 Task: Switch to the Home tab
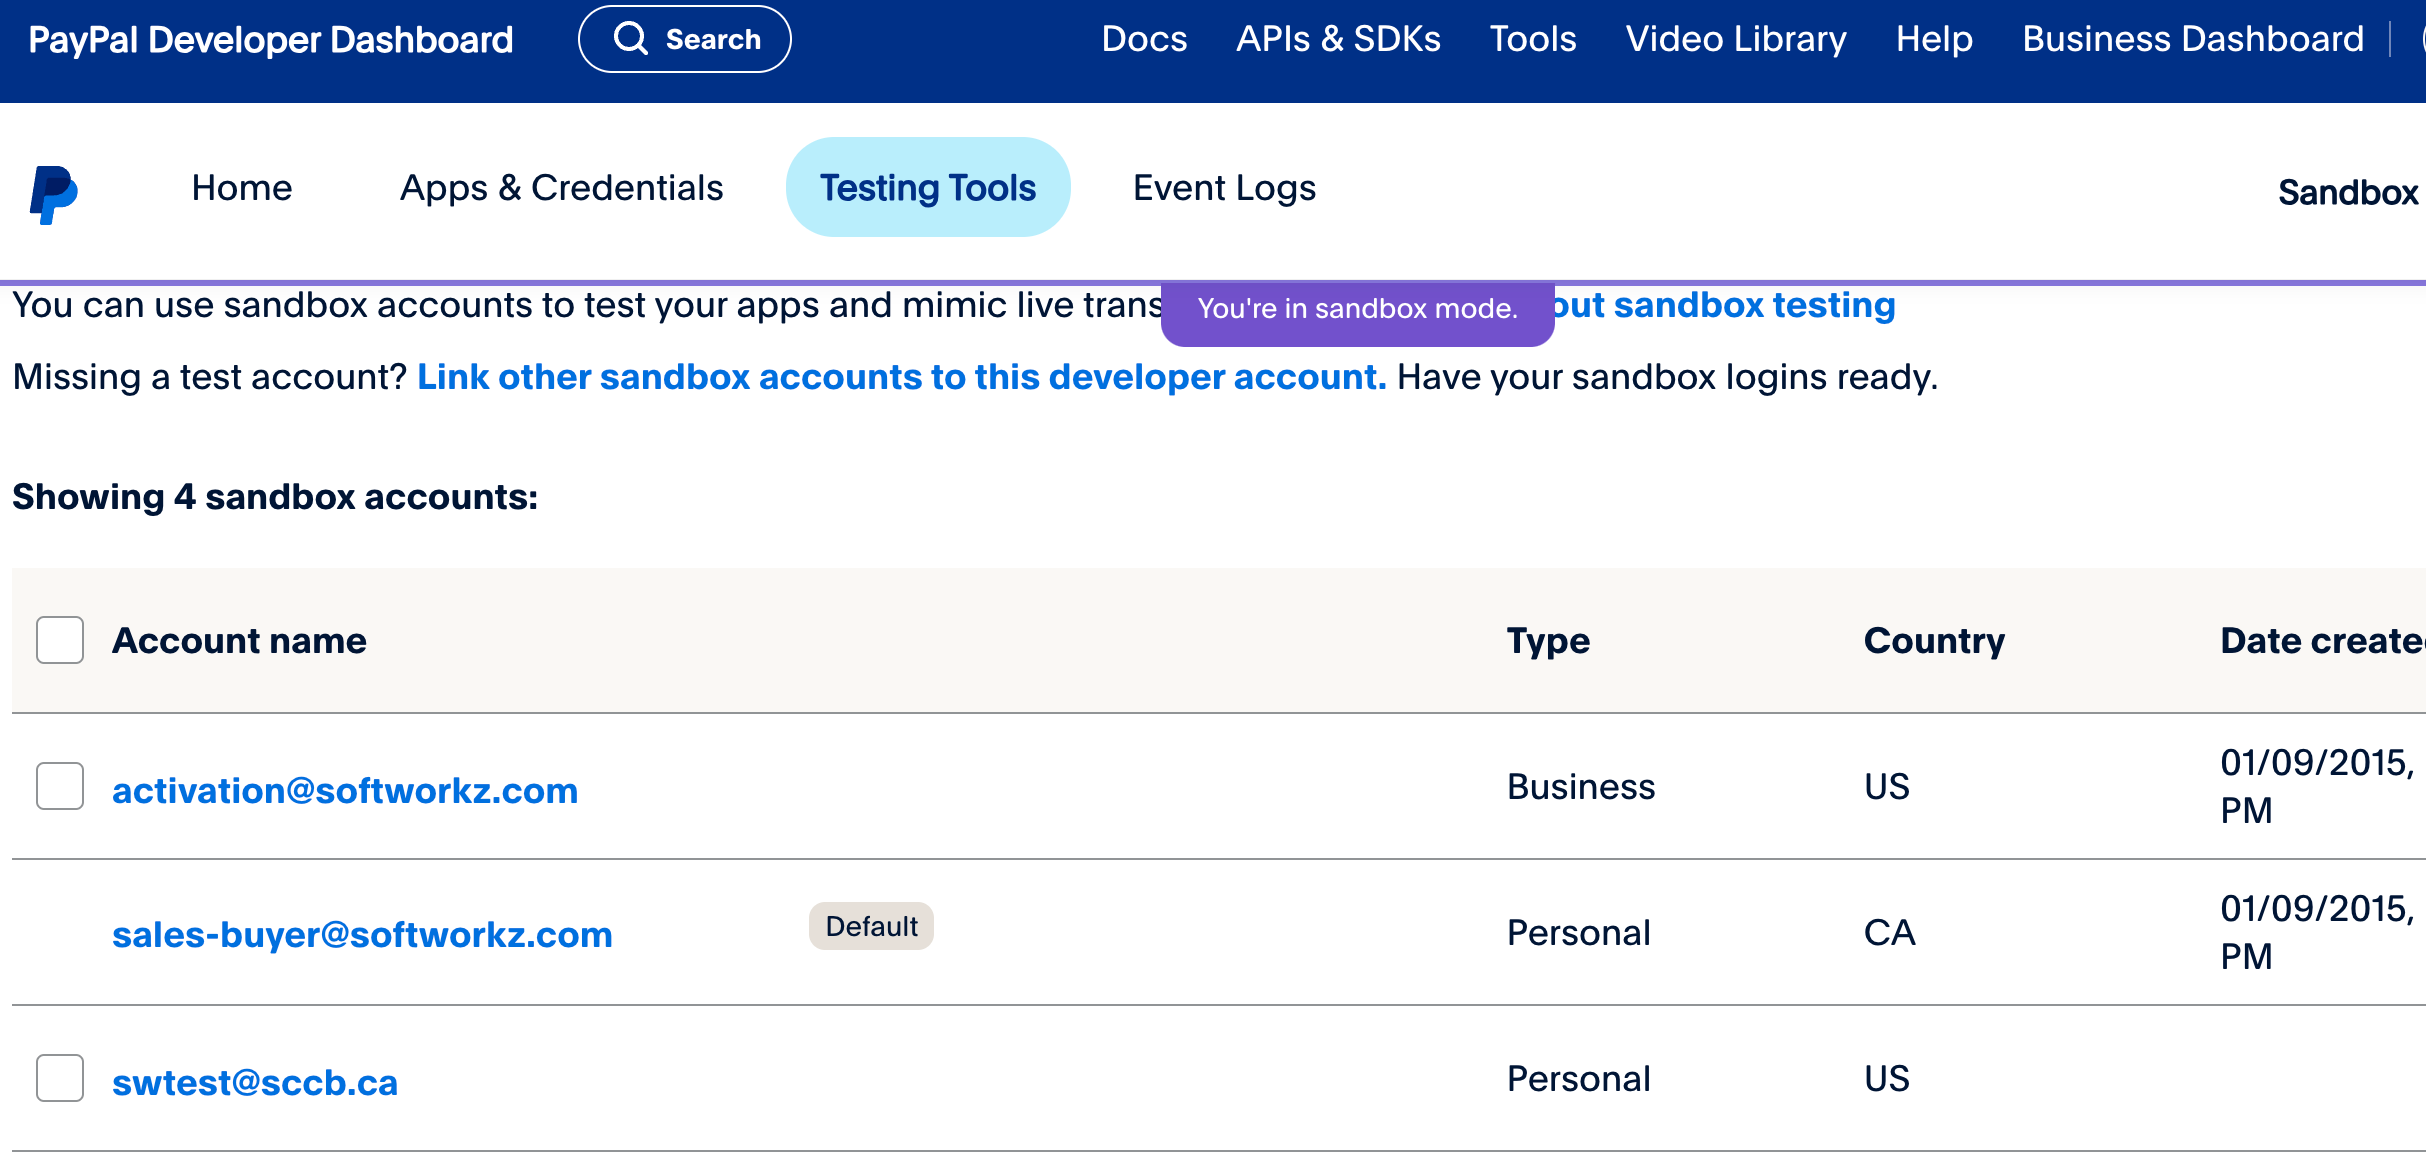[x=242, y=187]
